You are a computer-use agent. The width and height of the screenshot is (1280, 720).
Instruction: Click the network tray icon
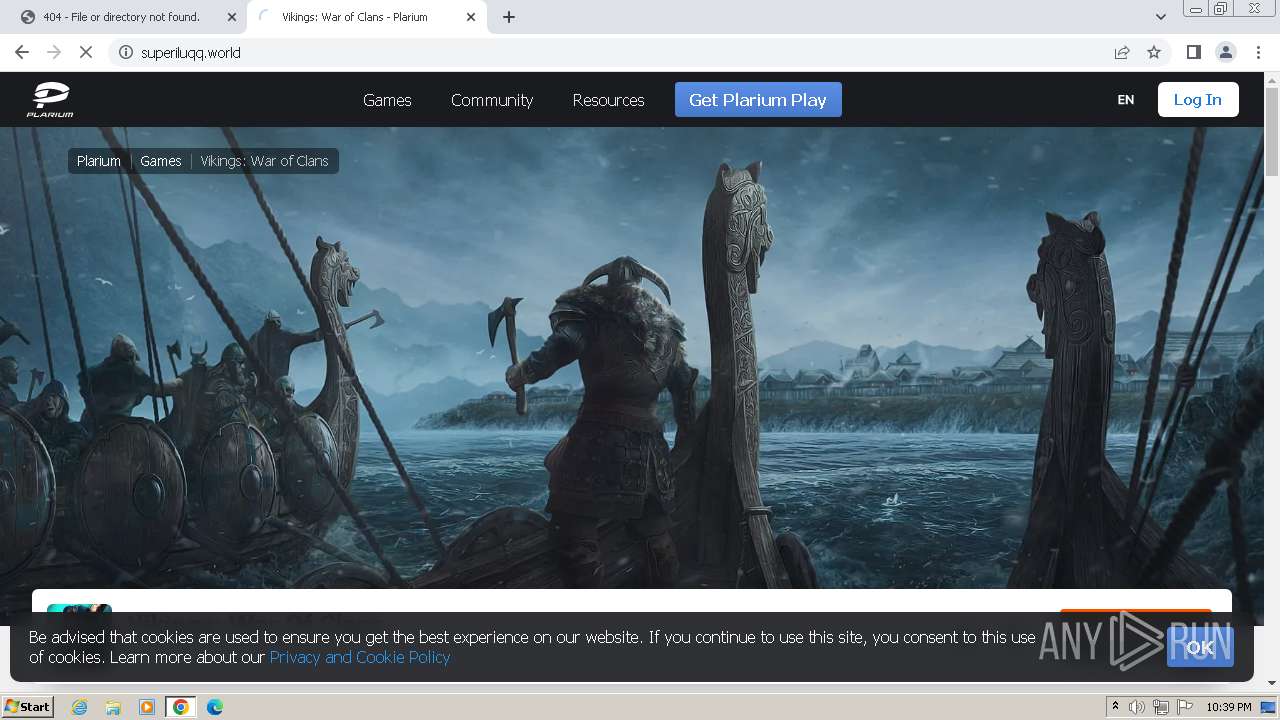click(1161, 707)
